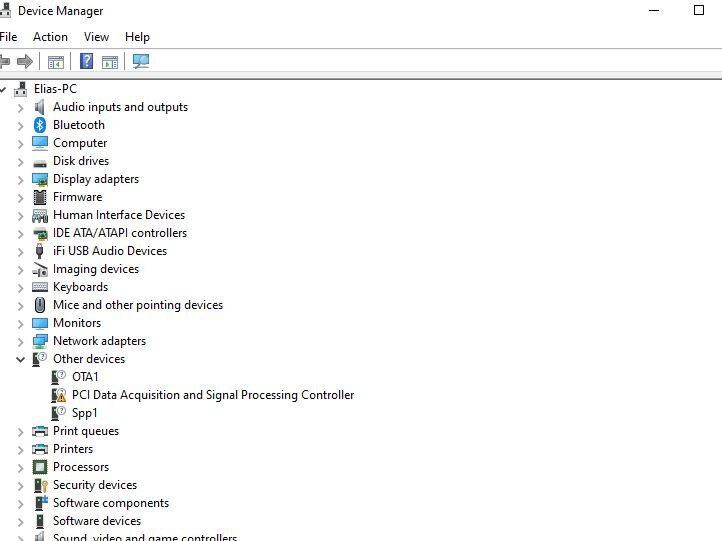The height and width of the screenshot is (541, 722).
Task: Click the Imaging devices camera icon
Action: [40, 269]
